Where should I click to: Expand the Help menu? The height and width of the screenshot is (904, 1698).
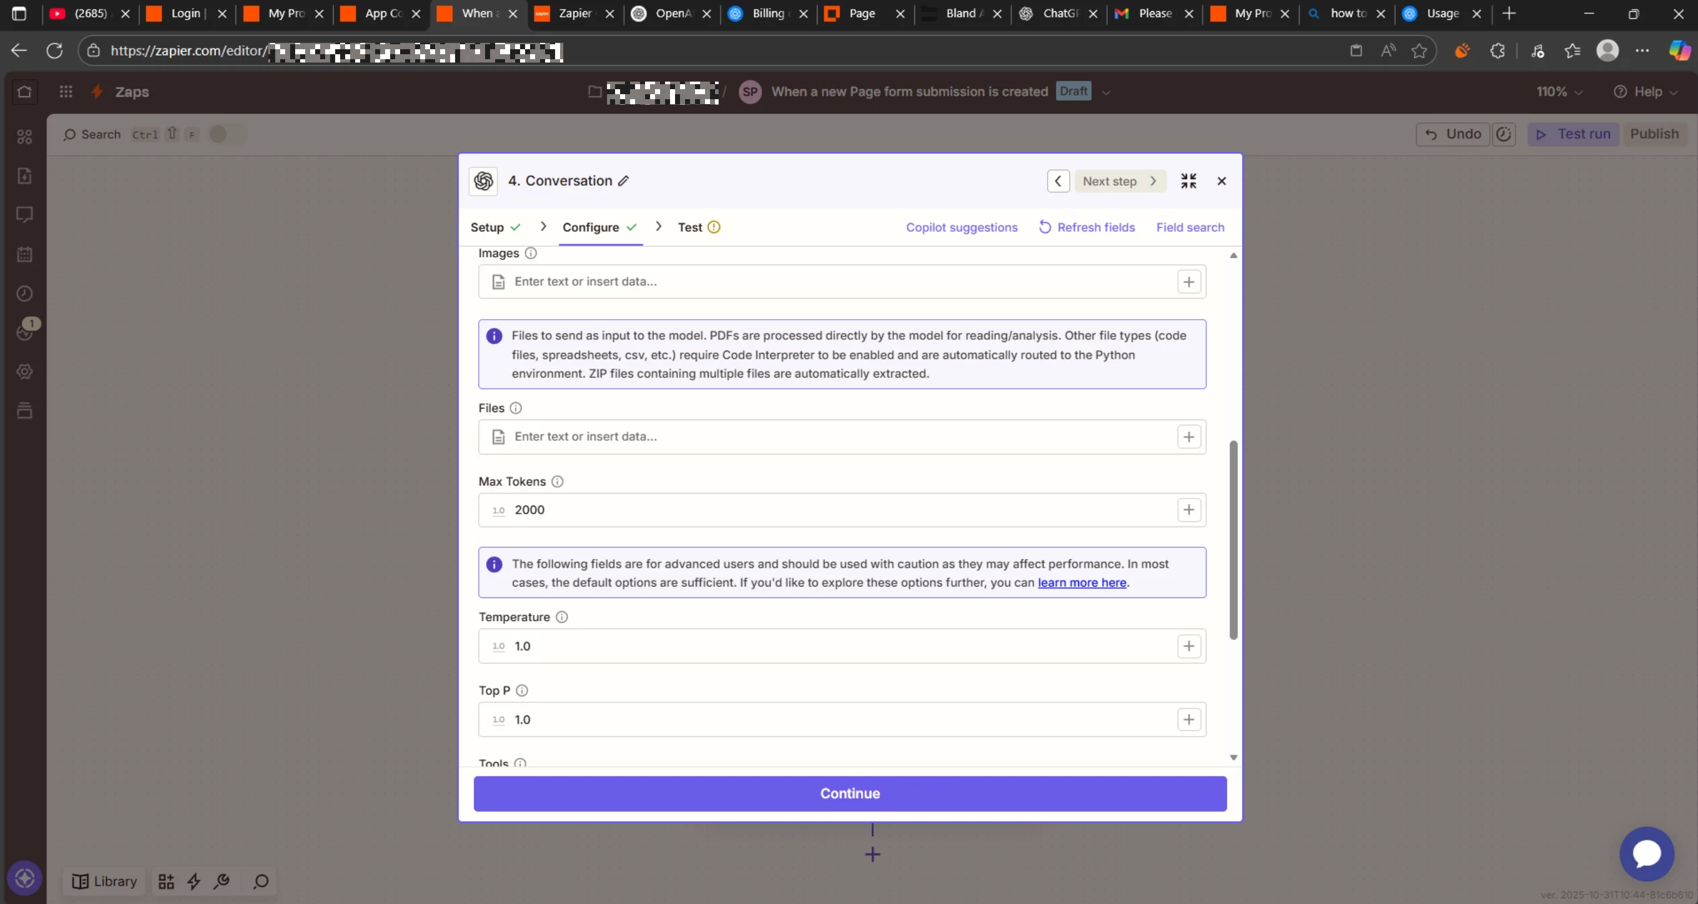pyautogui.click(x=1645, y=92)
